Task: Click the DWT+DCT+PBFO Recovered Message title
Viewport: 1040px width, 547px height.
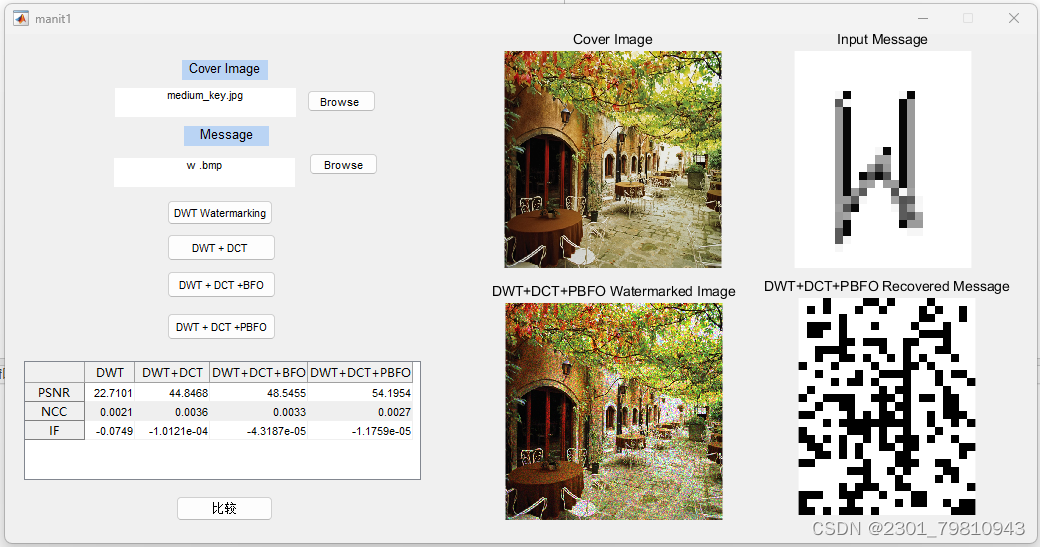Action: pyautogui.click(x=887, y=286)
